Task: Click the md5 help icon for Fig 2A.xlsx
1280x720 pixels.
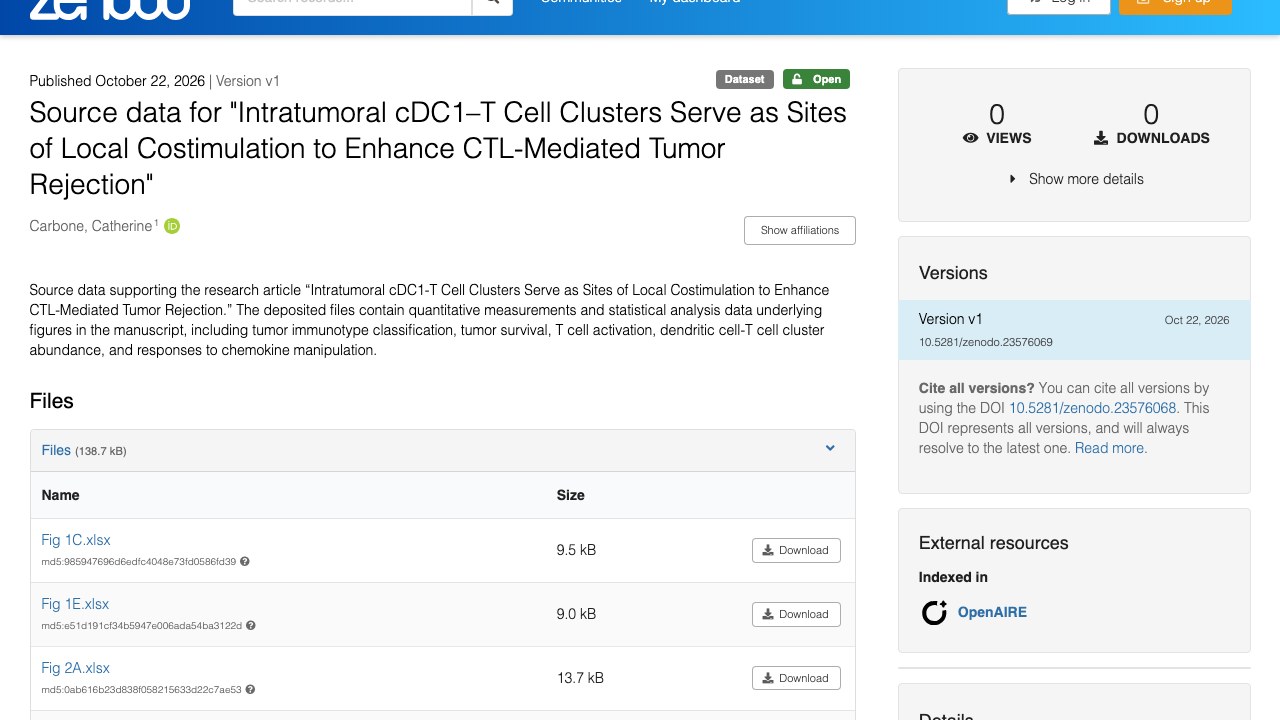Action: click(x=250, y=690)
